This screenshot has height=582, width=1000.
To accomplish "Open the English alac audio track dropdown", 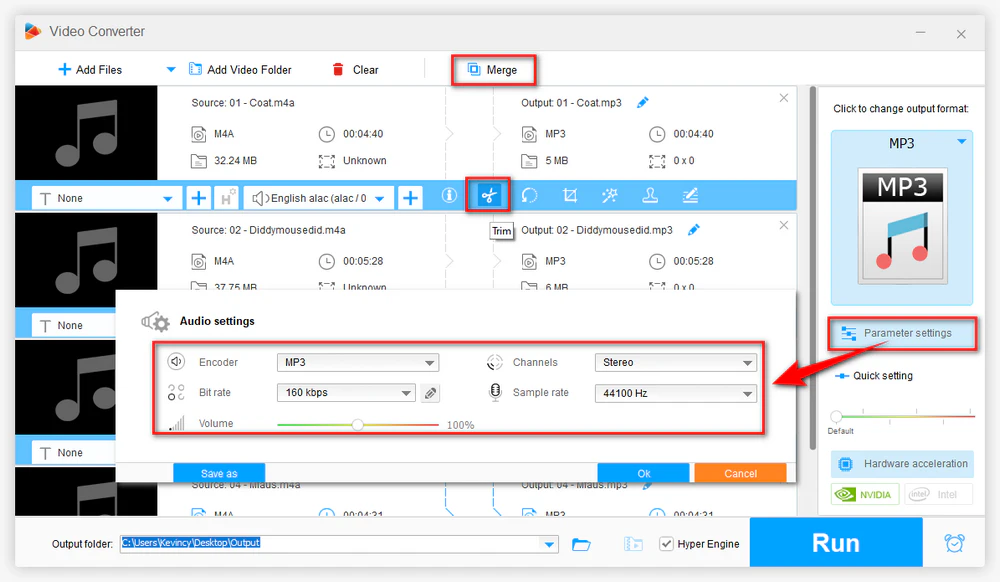I will pos(380,199).
